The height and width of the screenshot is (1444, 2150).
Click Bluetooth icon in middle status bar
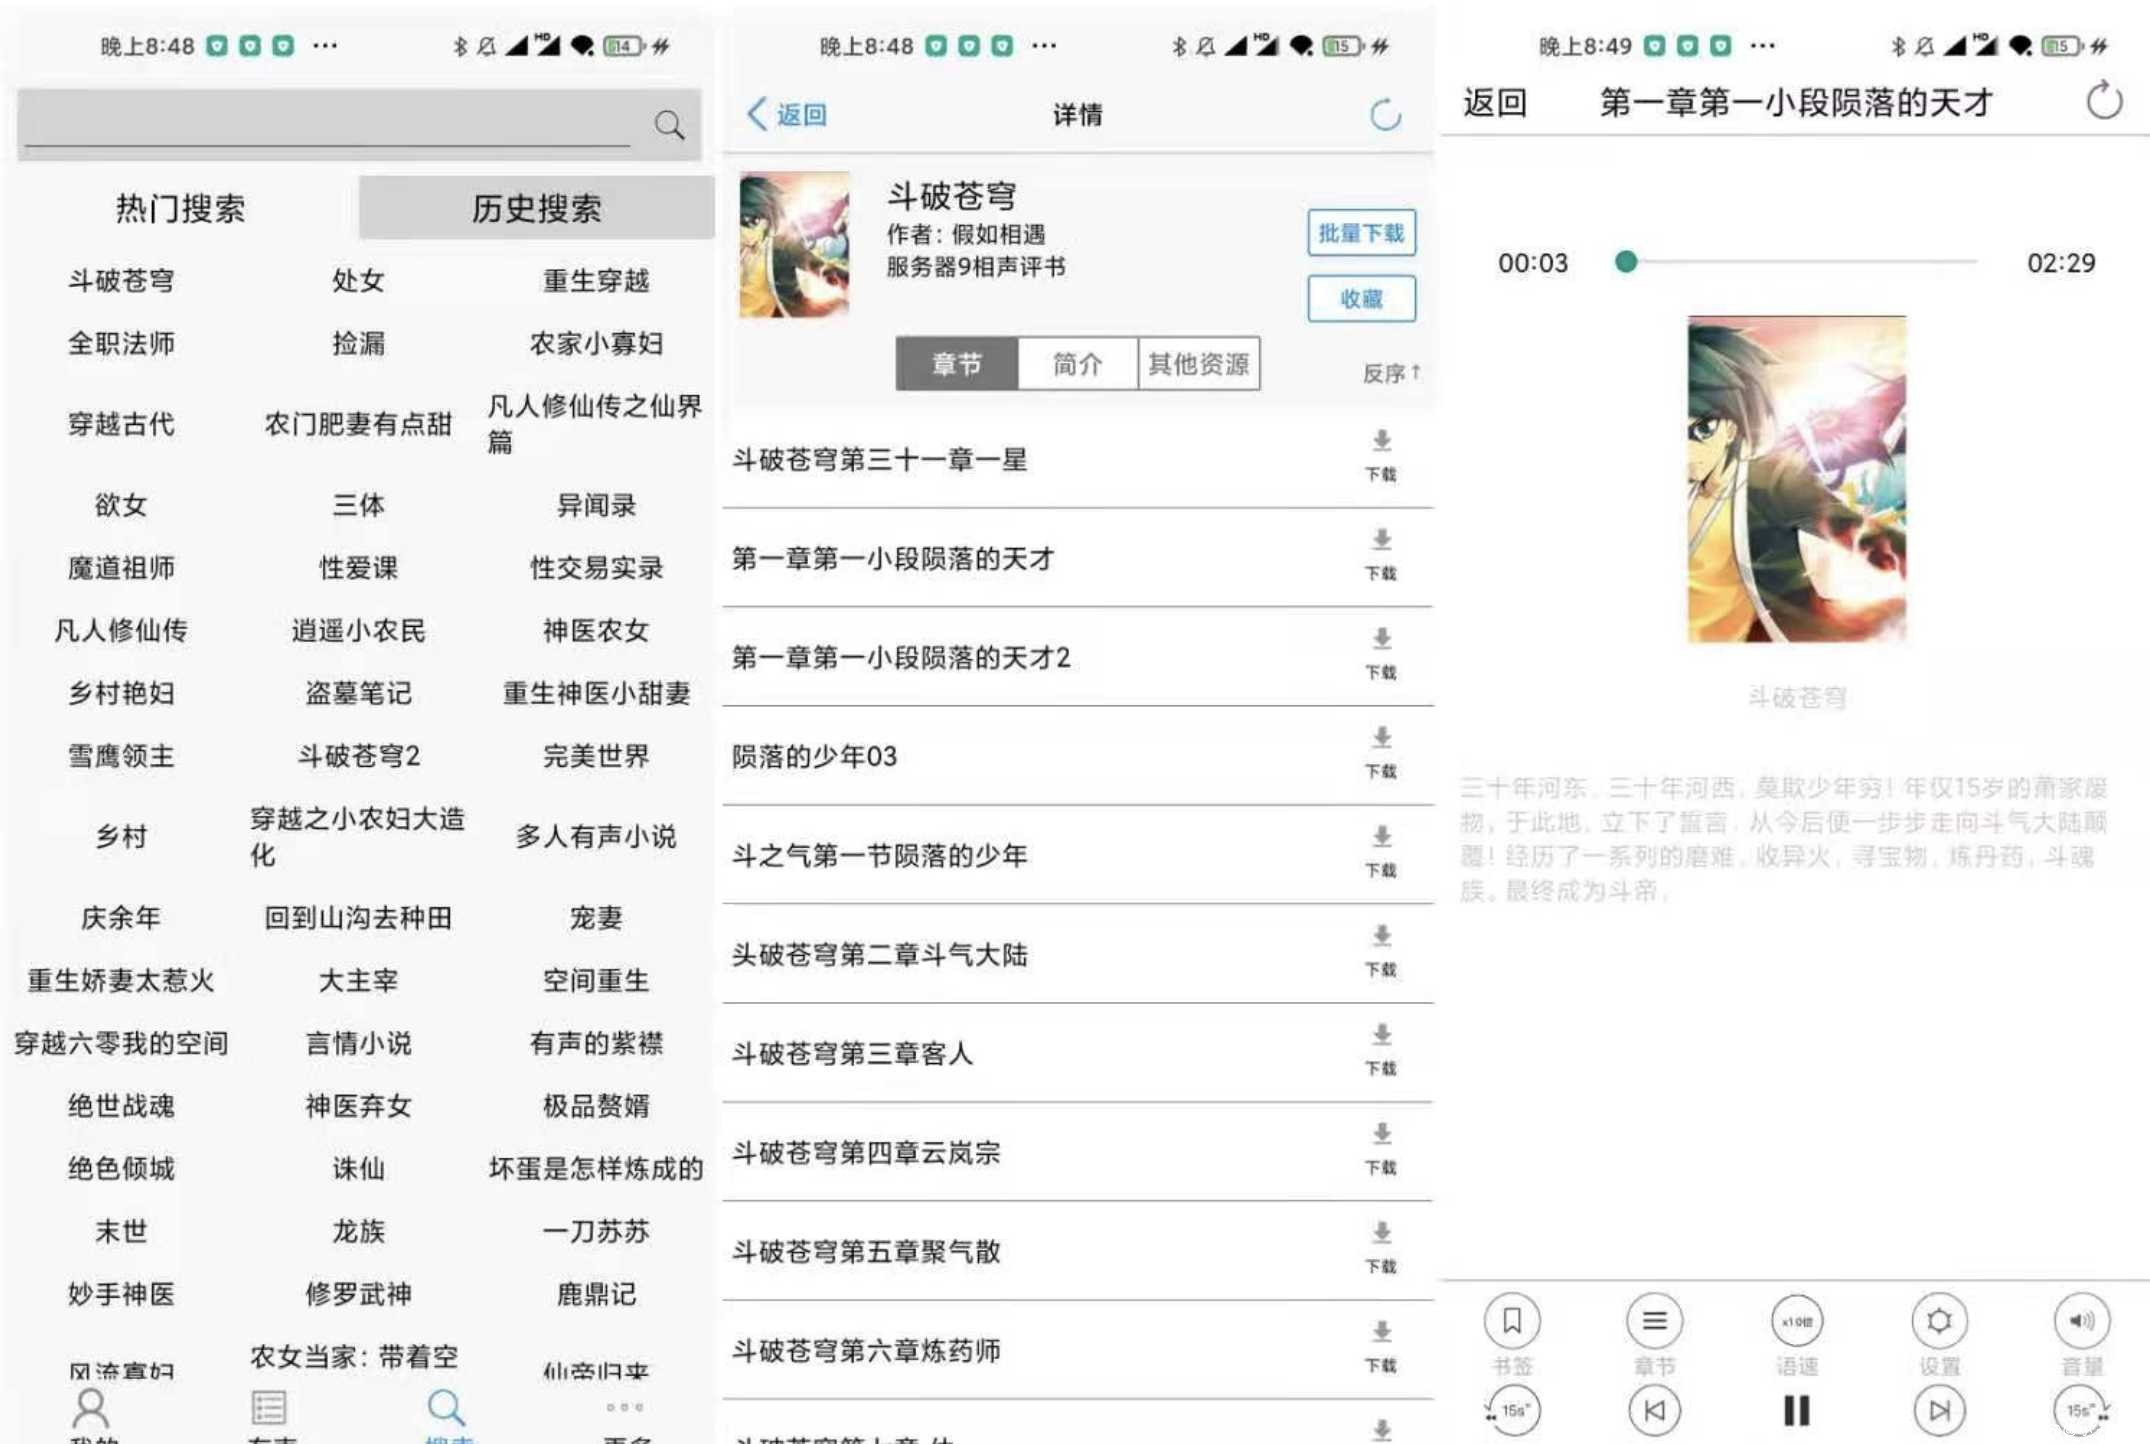[x=1179, y=45]
